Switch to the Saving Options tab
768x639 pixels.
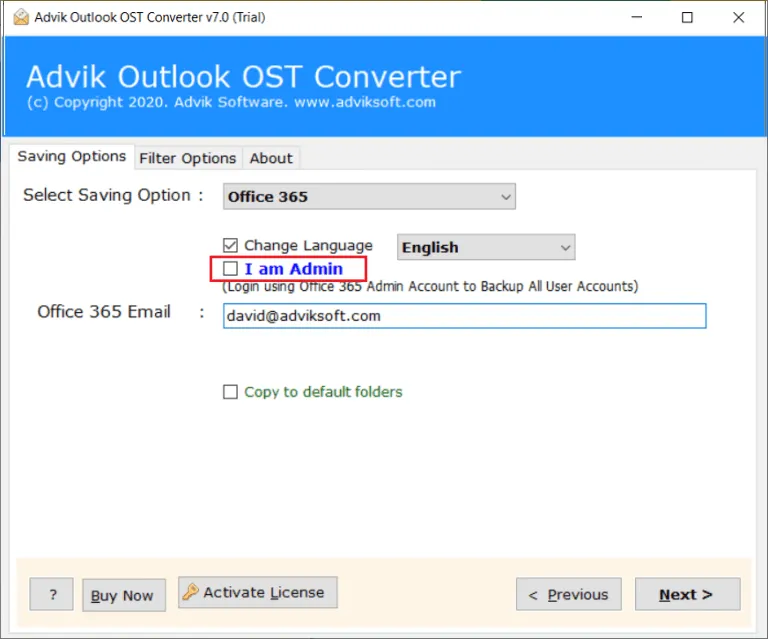tap(72, 157)
